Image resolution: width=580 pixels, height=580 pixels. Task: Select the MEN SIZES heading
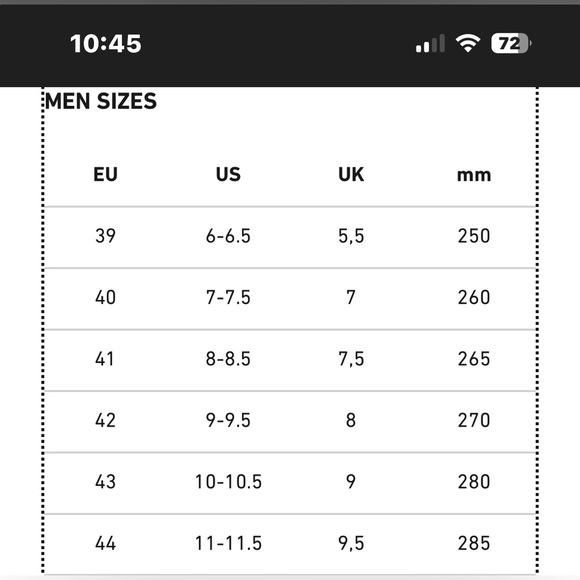101,101
